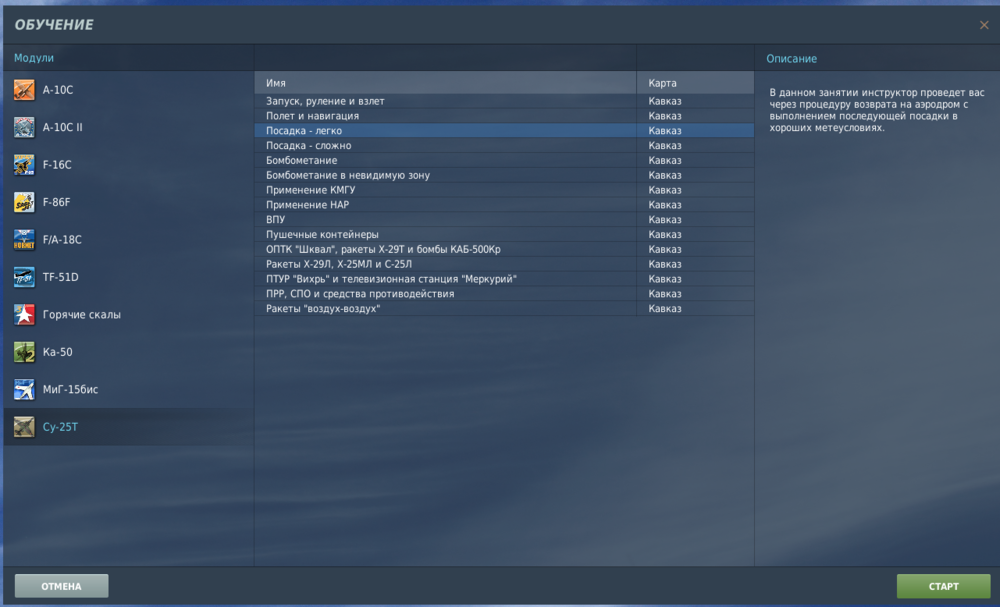Select lesson Посадка - легко
Screen dimensions: 1000x607
504,131
